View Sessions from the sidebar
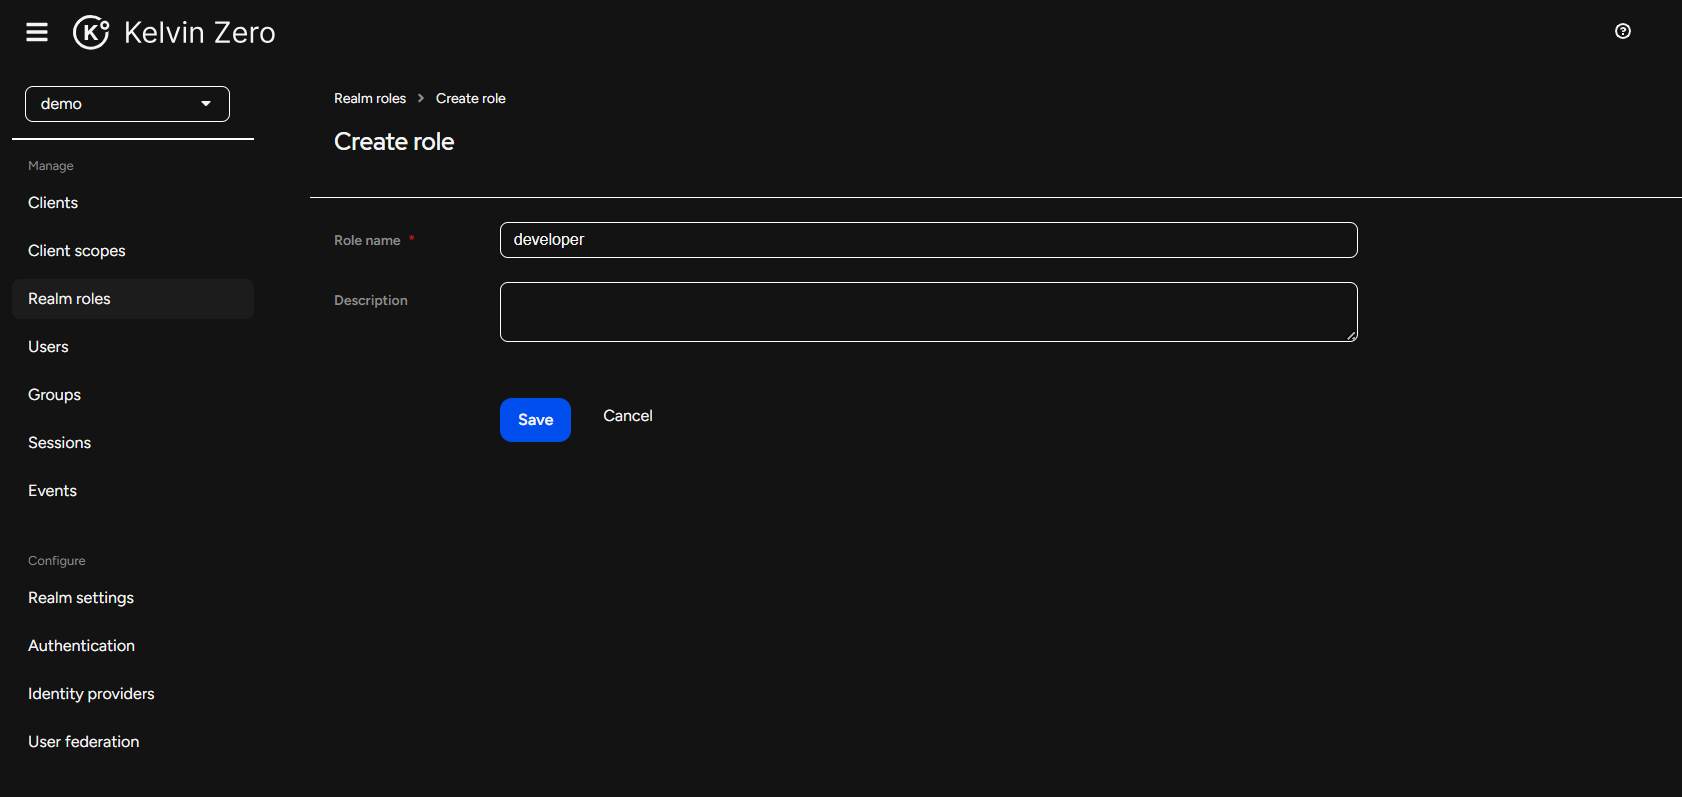The height and width of the screenshot is (797, 1682). click(x=59, y=443)
